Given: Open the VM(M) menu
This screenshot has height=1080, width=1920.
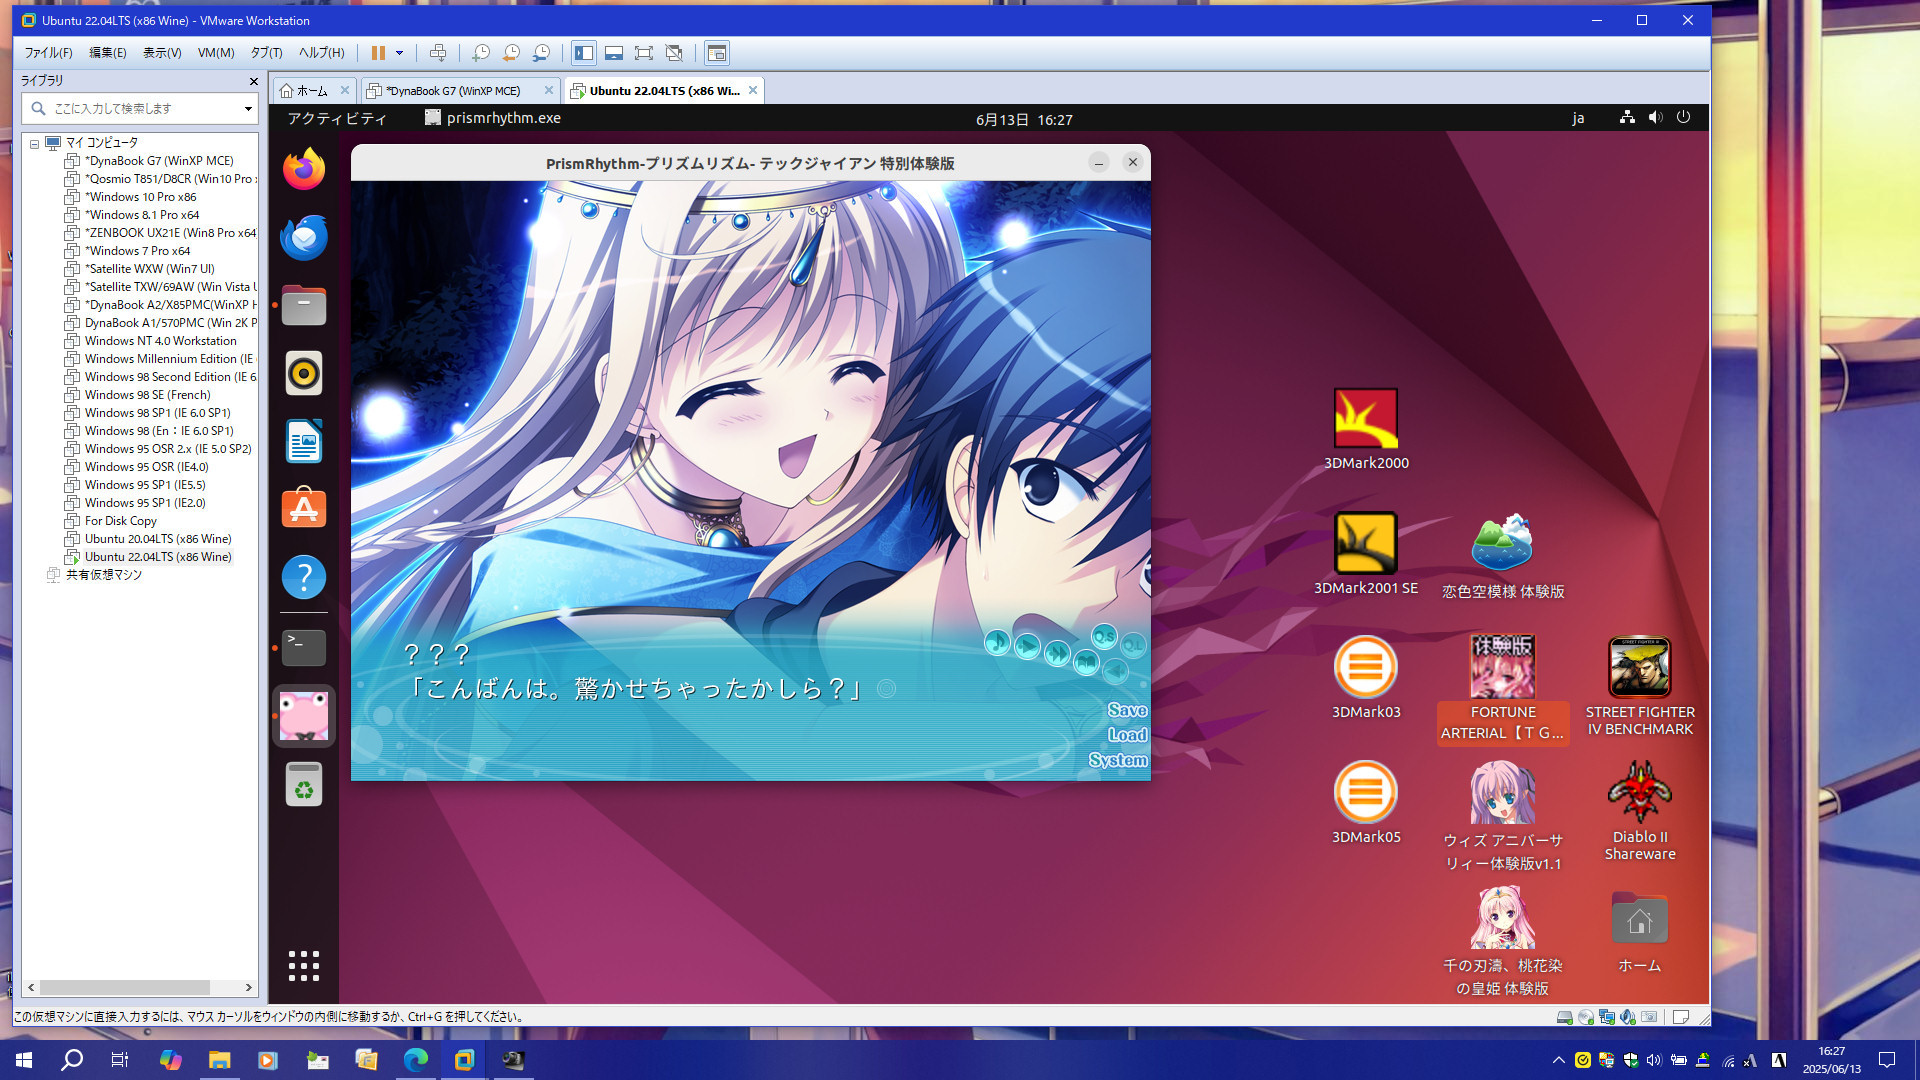Looking at the screenshot, I should (216, 53).
